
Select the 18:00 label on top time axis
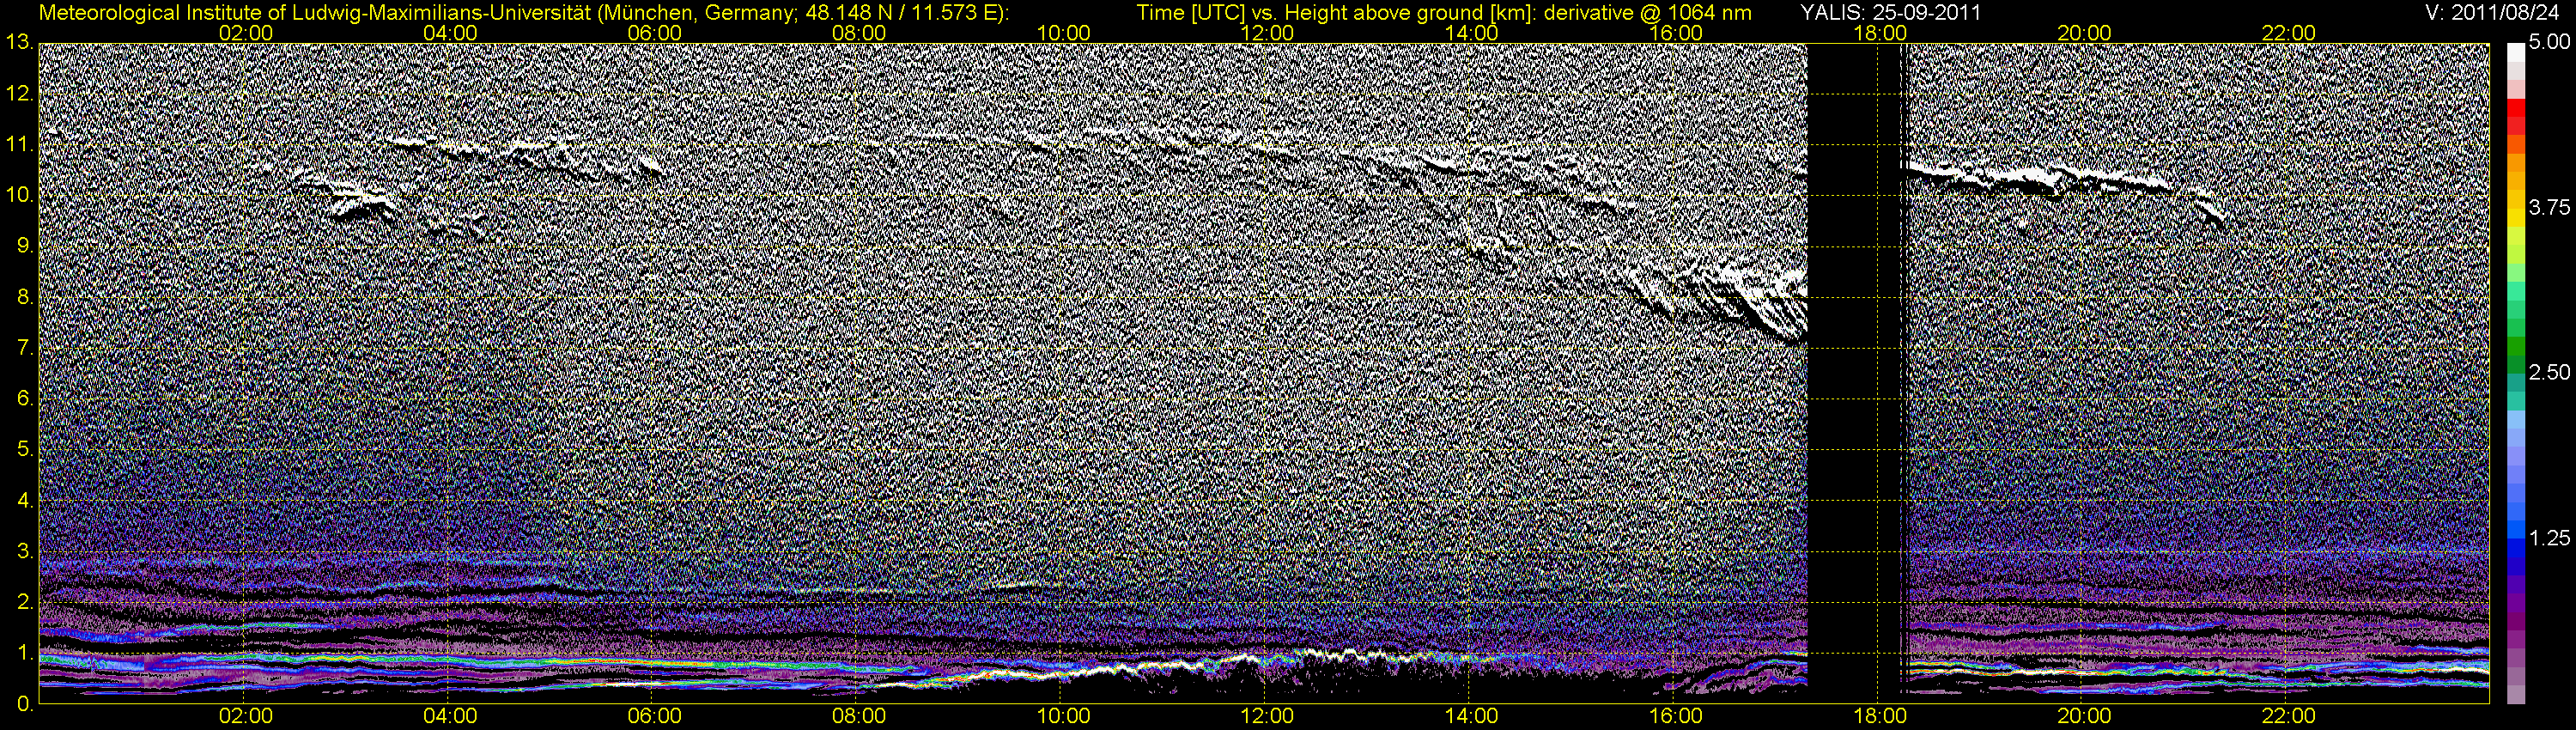coord(1880,33)
